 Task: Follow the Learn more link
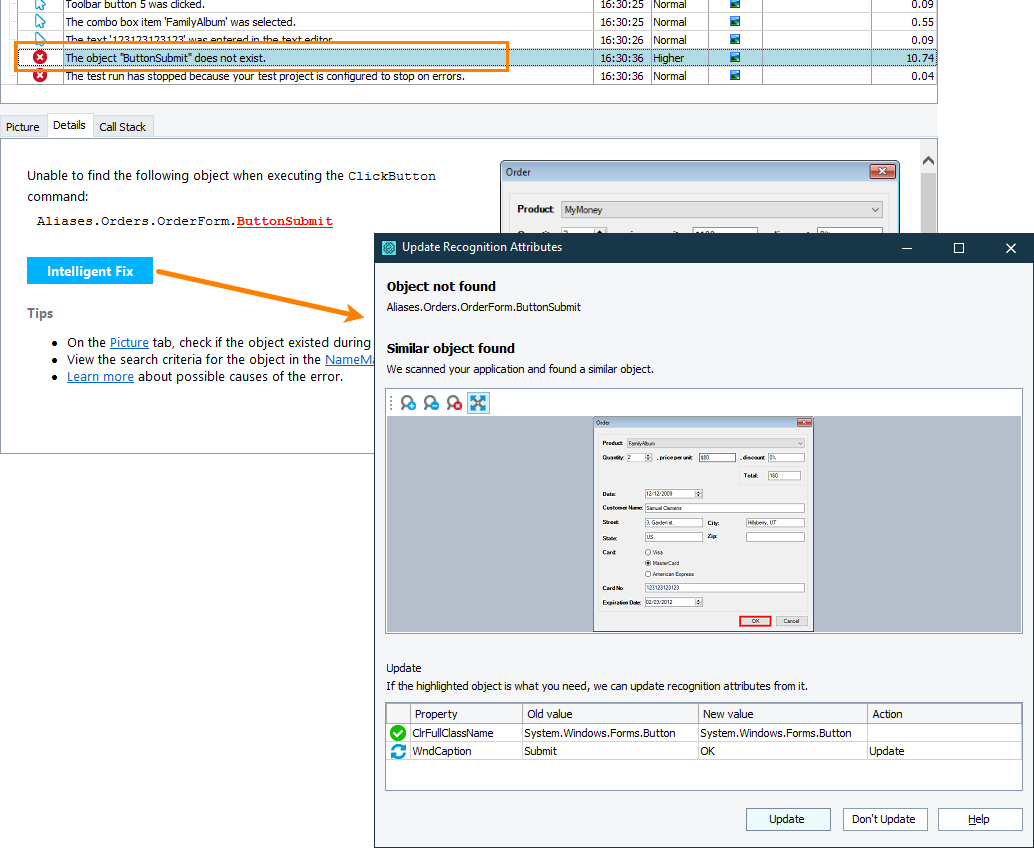click(100, 376)
